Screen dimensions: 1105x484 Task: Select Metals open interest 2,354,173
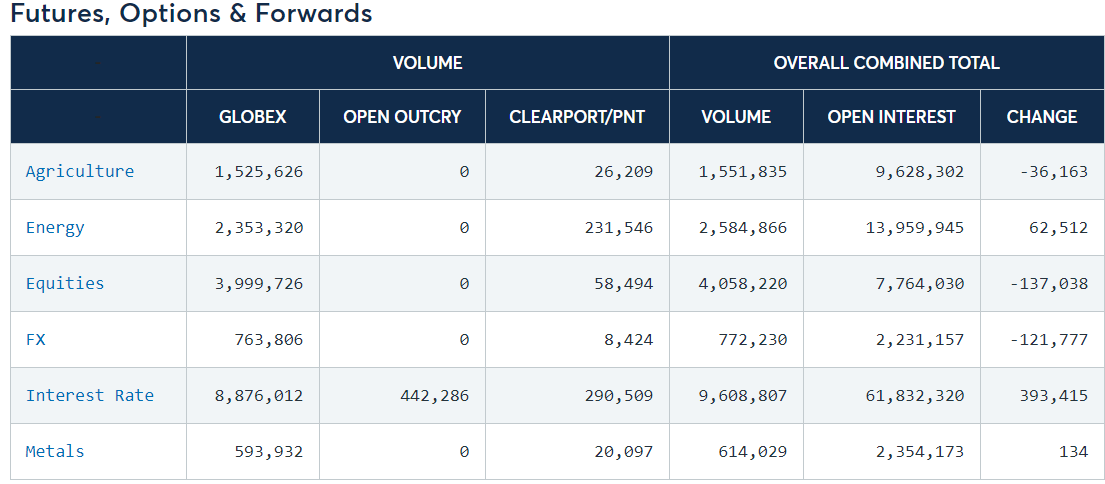[920, 451]
